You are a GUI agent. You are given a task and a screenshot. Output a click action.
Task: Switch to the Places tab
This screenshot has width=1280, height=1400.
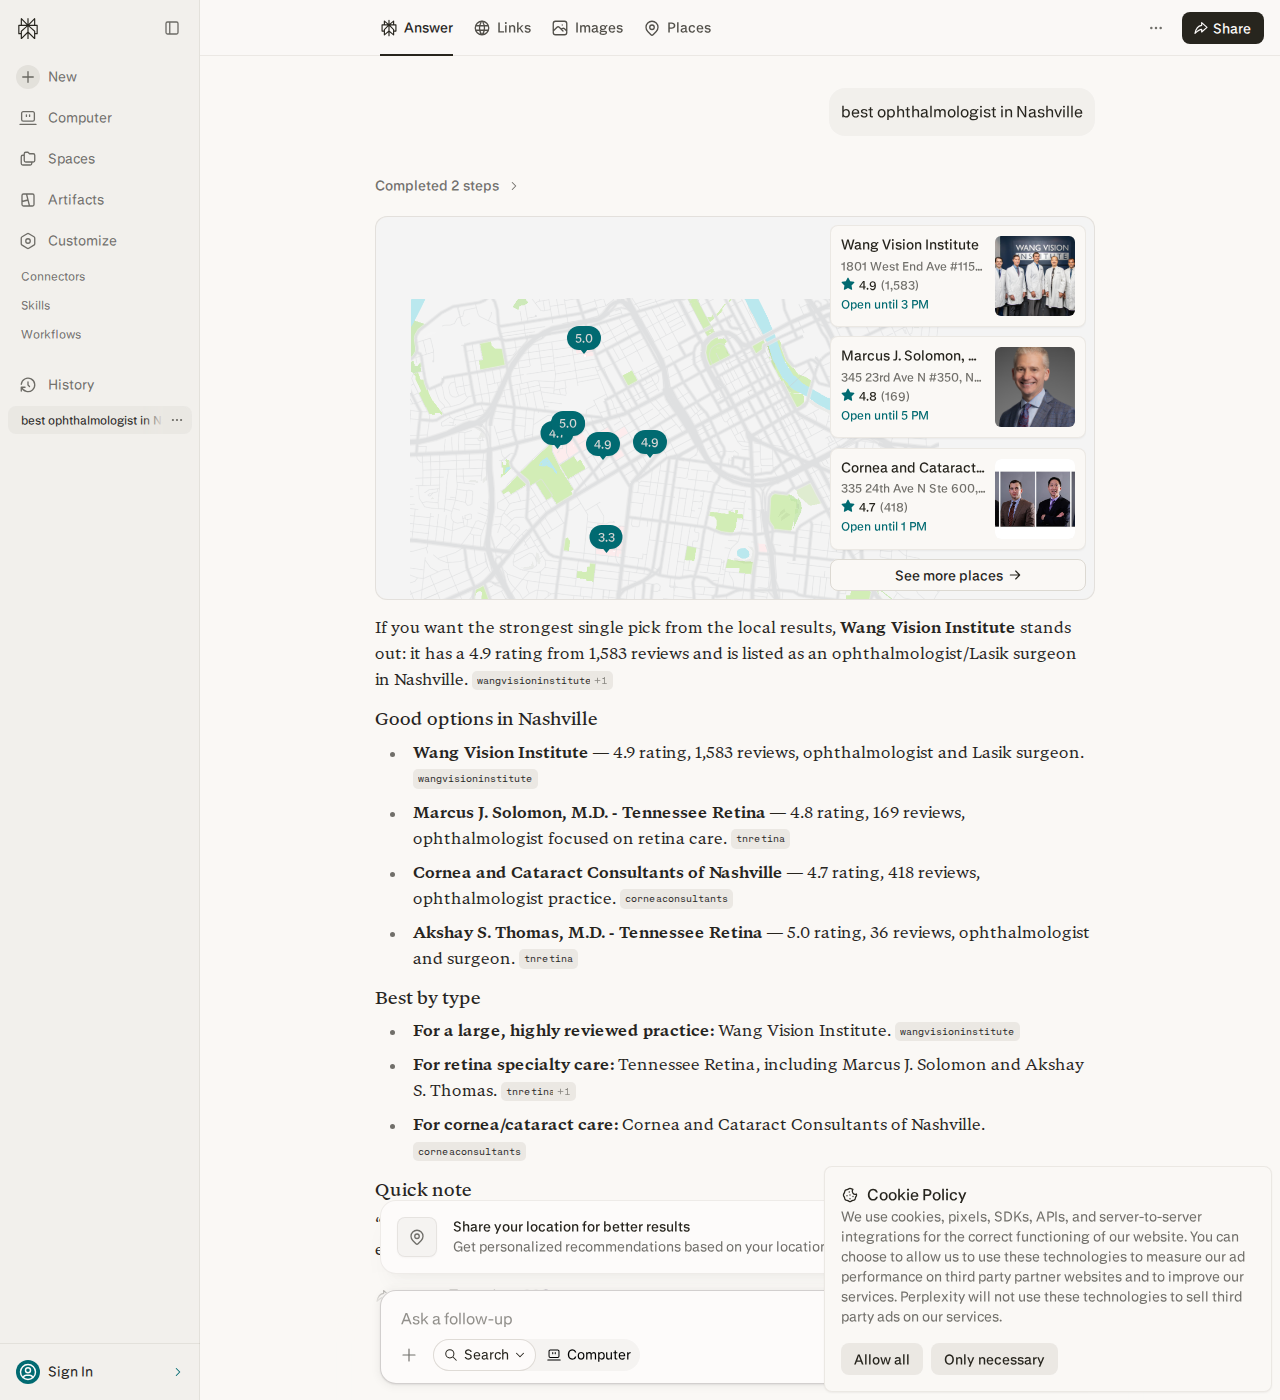678,28
